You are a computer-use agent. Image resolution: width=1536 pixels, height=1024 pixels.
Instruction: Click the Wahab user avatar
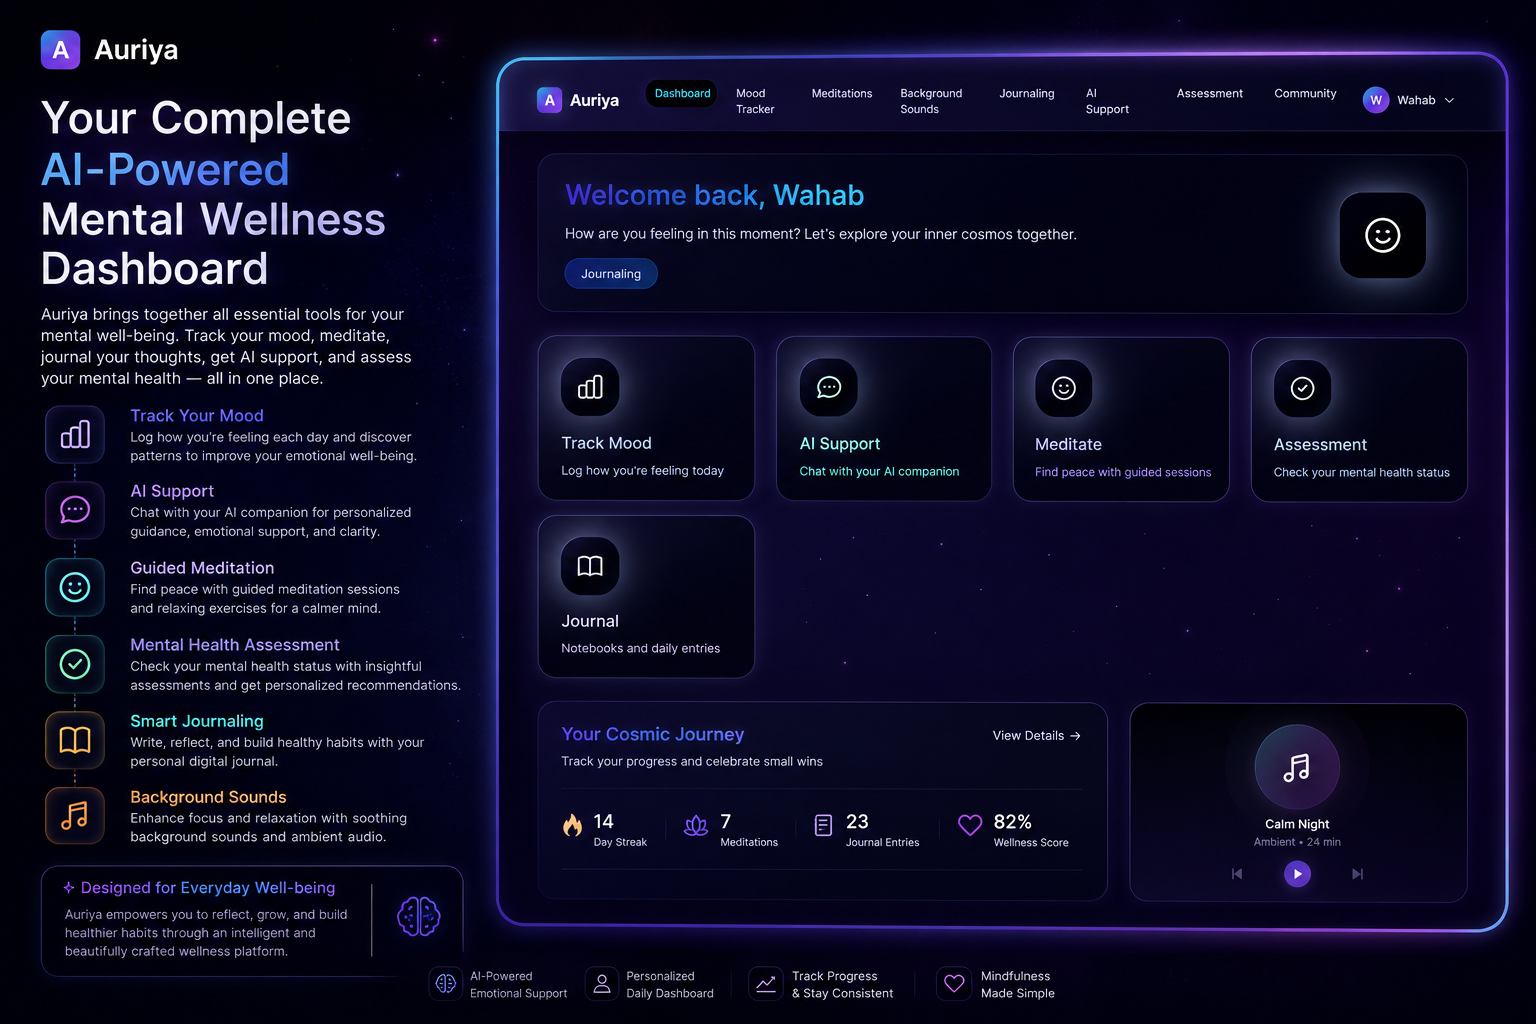(x=1376, y=100)
